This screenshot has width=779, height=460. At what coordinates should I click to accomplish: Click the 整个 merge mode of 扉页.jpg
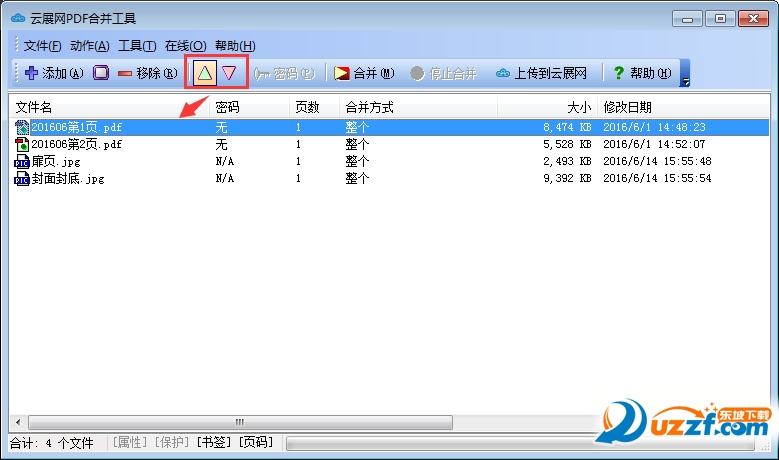click(357, 161)
